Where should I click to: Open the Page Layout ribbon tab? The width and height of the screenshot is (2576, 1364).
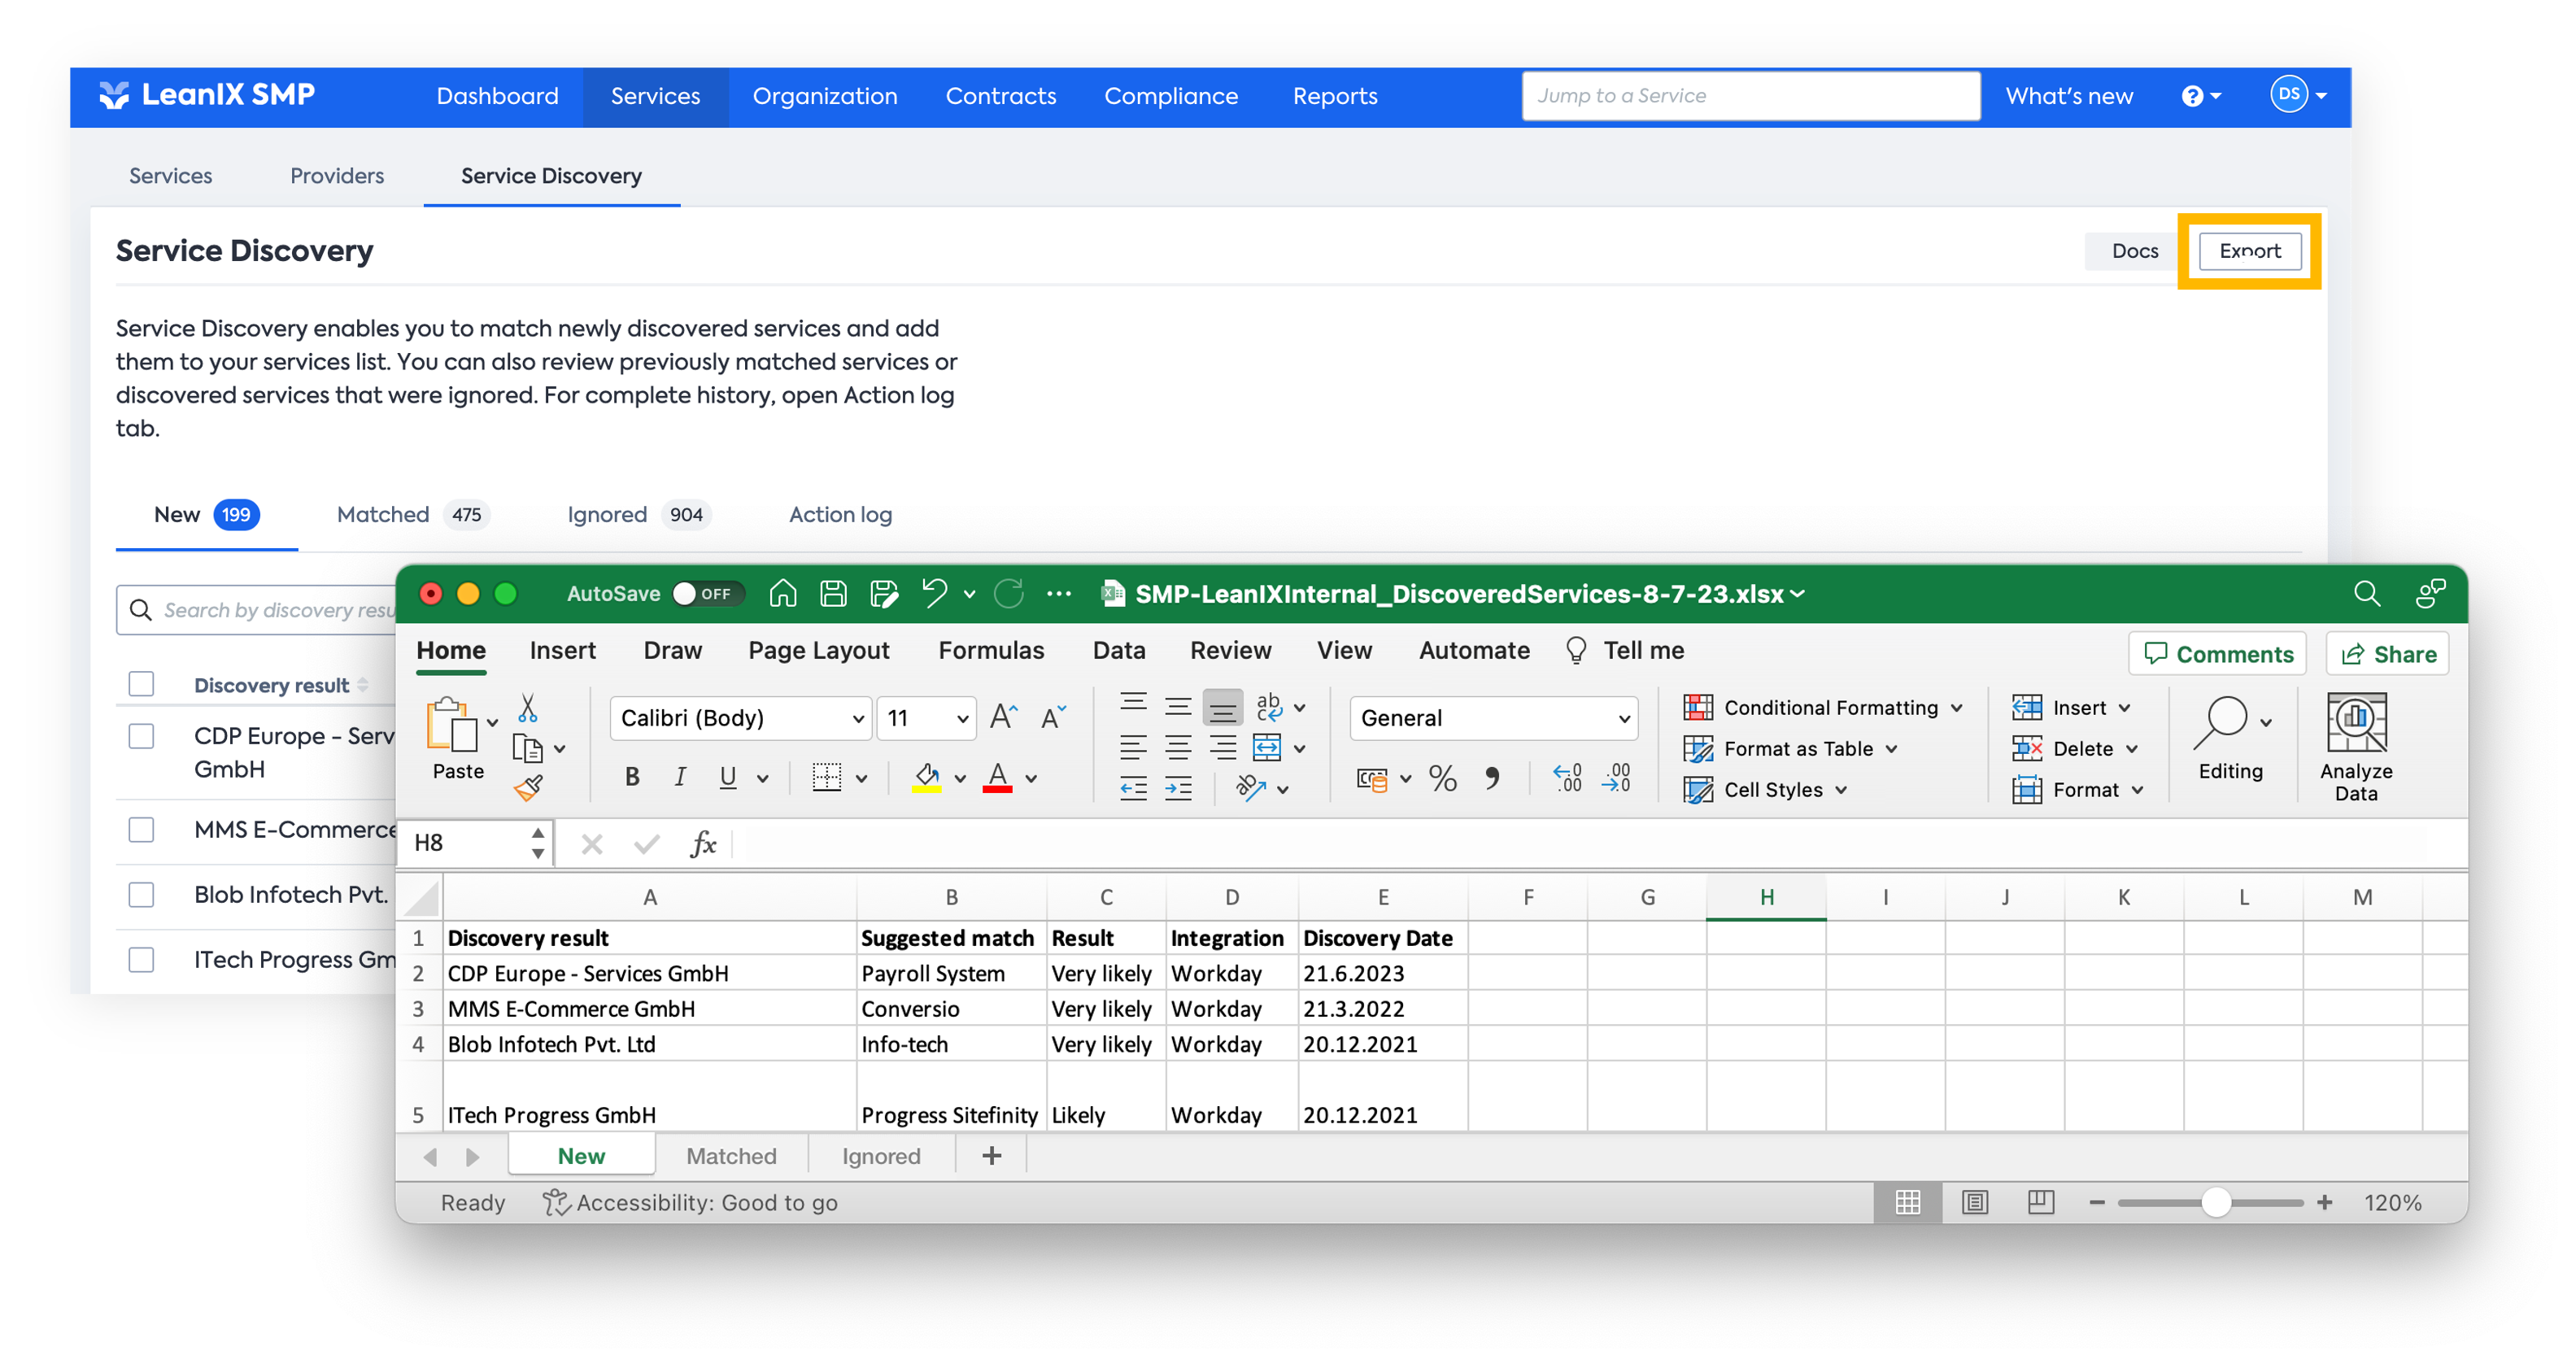coord(818,650)
